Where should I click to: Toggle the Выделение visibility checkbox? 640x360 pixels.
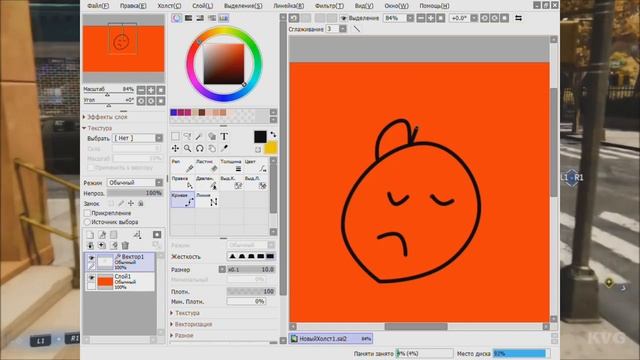coord(344,18)
